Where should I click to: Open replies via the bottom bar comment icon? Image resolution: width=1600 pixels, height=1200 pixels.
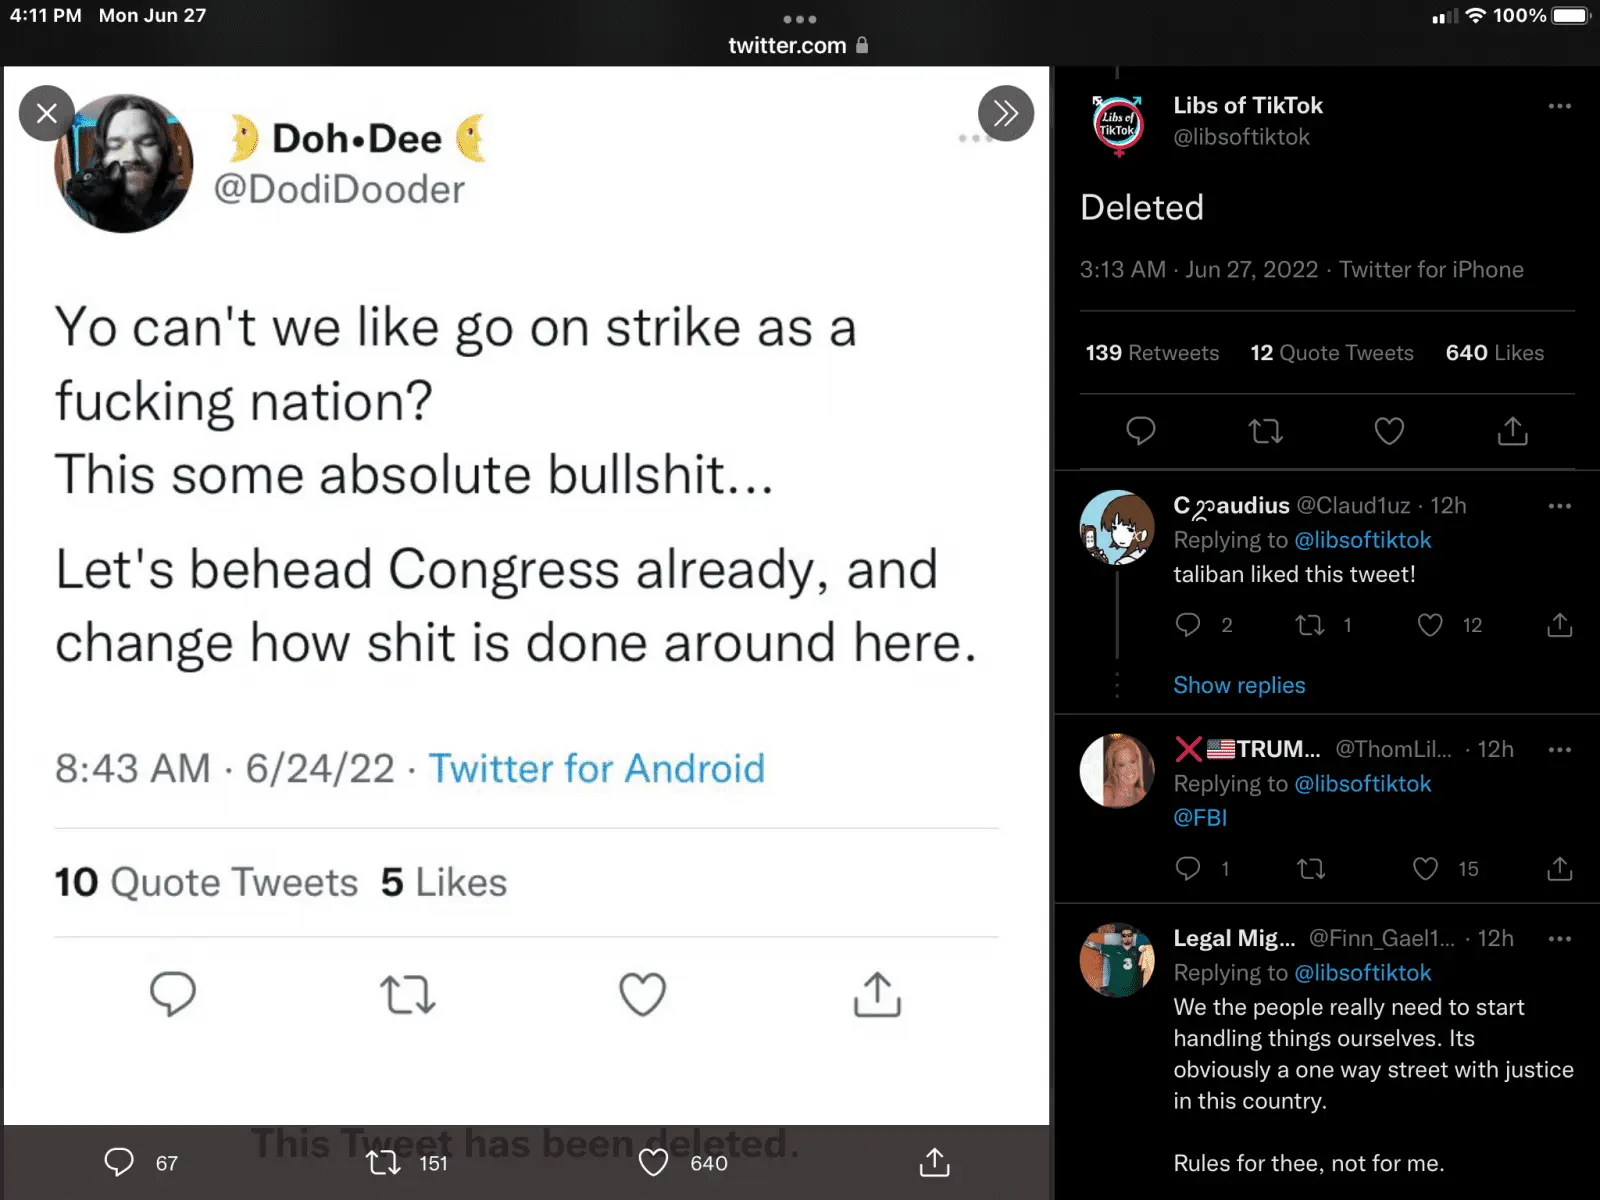pyautogui.click(x=119, y=1162)
